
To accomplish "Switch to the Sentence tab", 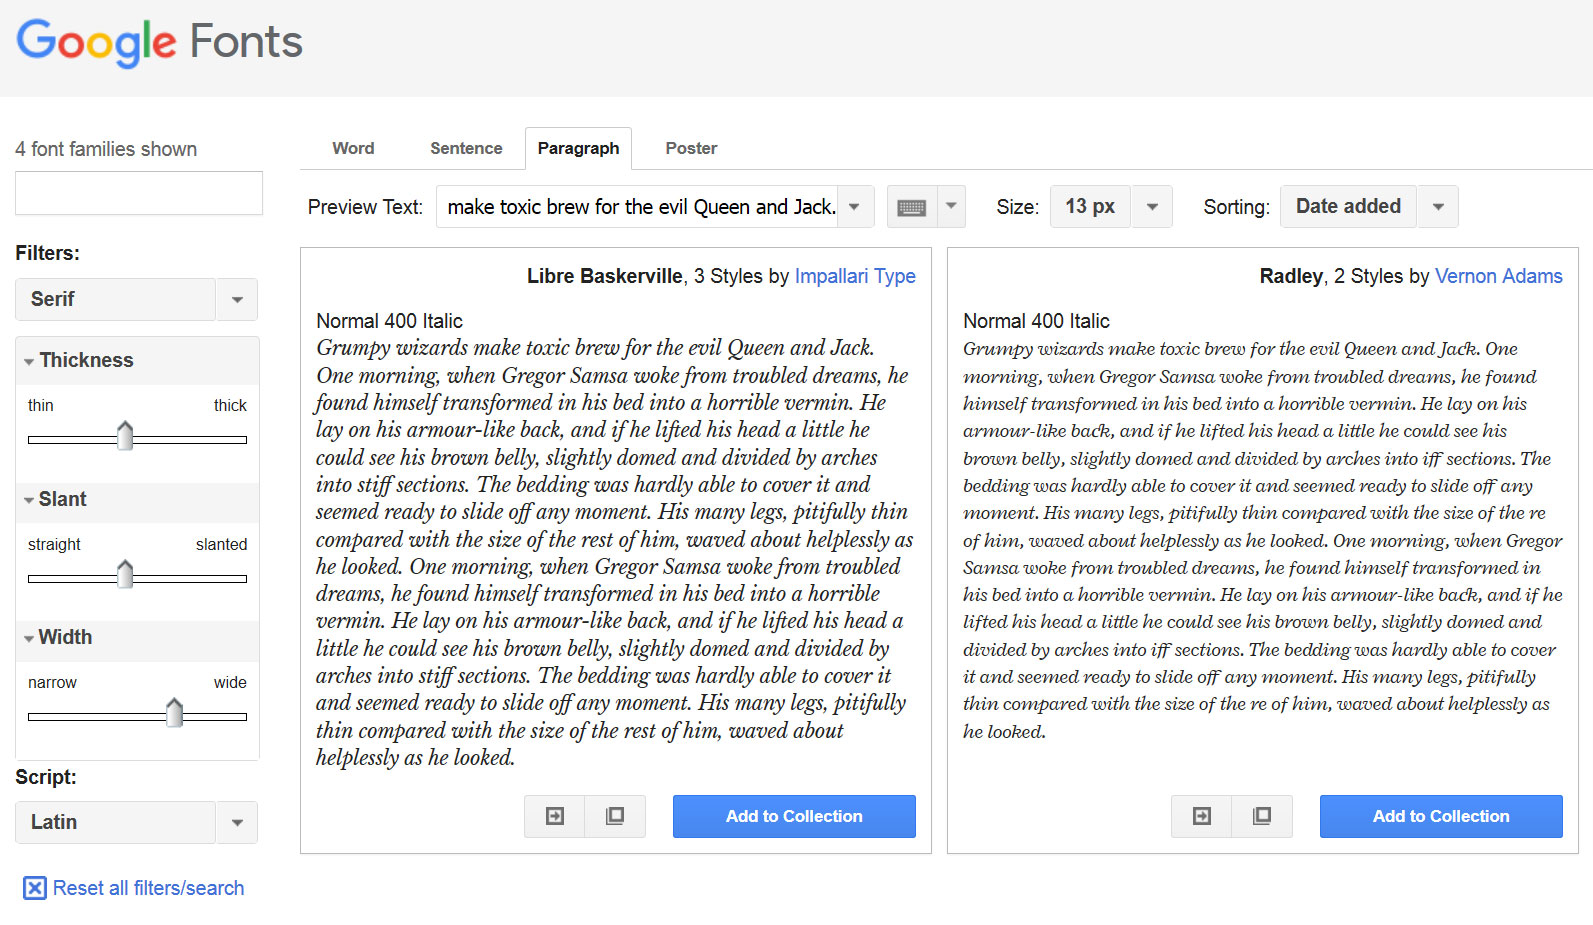I will [466, 148].
